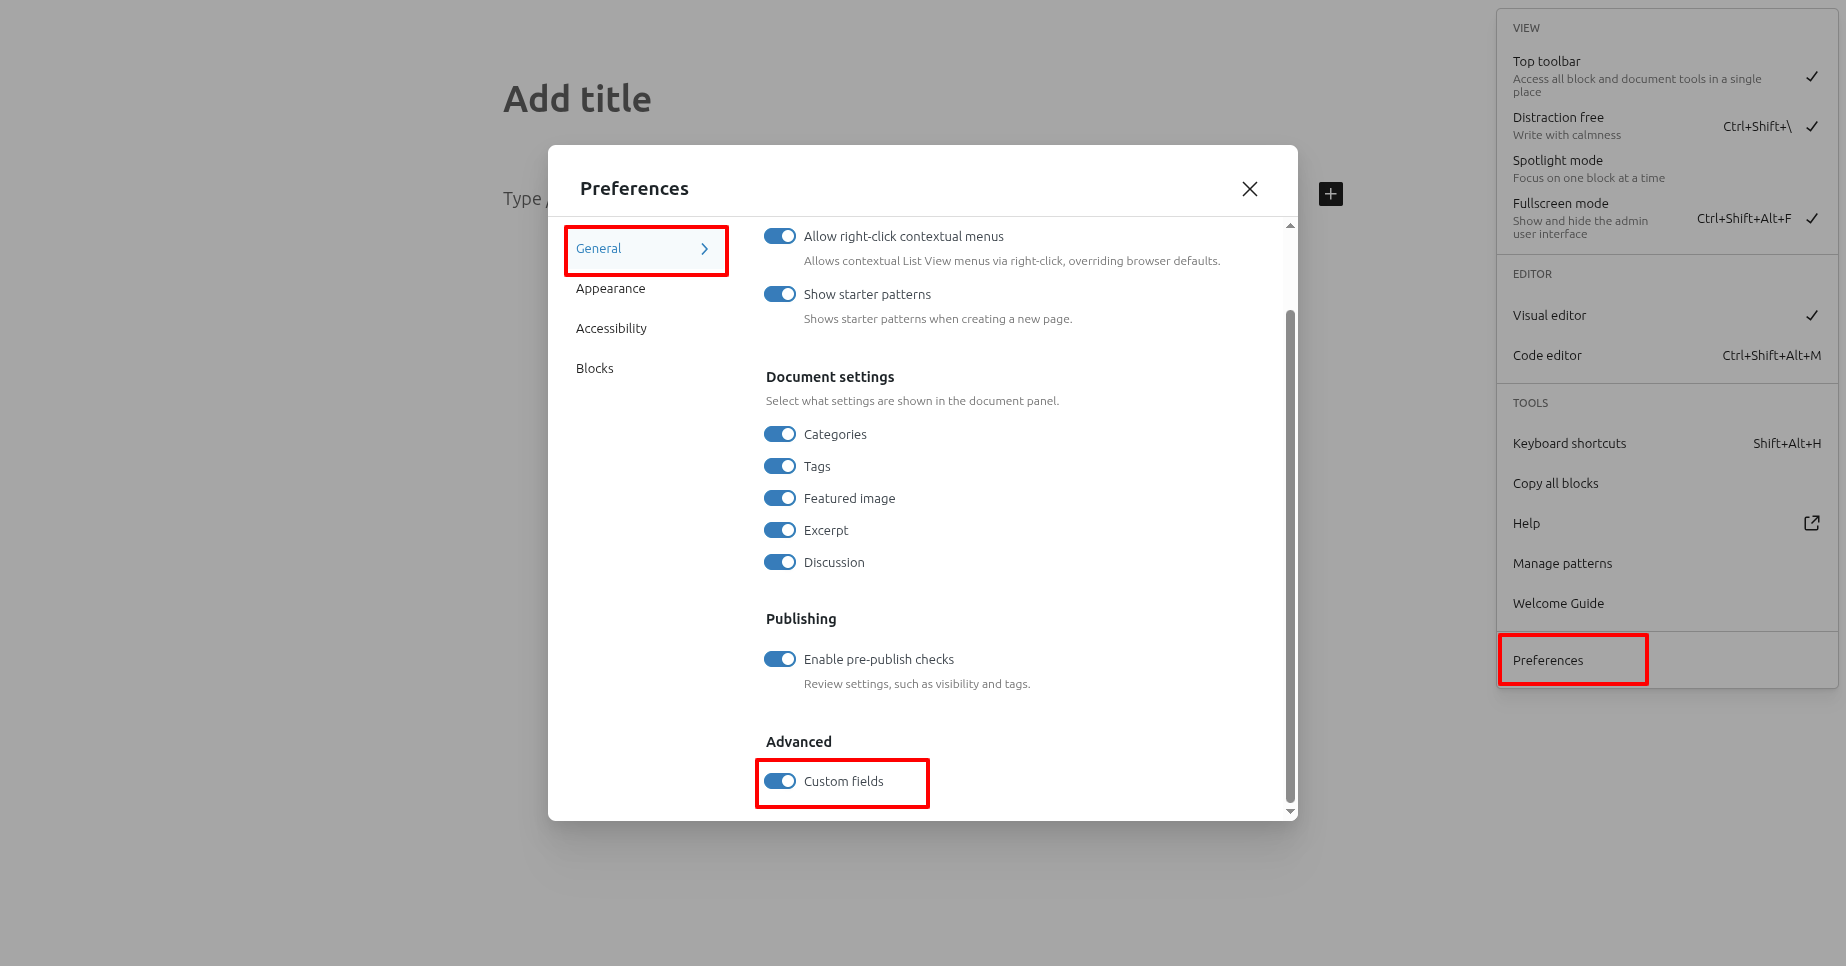Screen dimensions: 1846x966
Task: Click the external link icon next to Help
Action: click(x=1811, y=523)
